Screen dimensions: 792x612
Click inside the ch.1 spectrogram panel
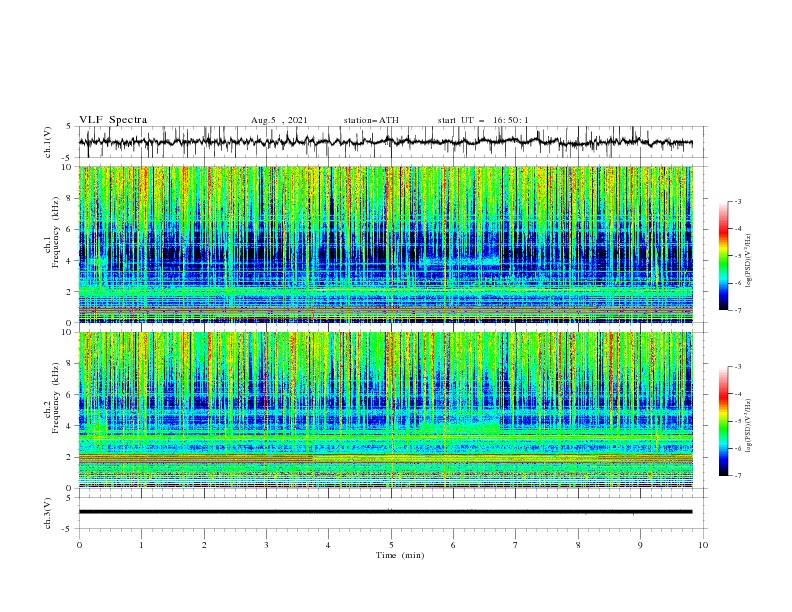385,244
